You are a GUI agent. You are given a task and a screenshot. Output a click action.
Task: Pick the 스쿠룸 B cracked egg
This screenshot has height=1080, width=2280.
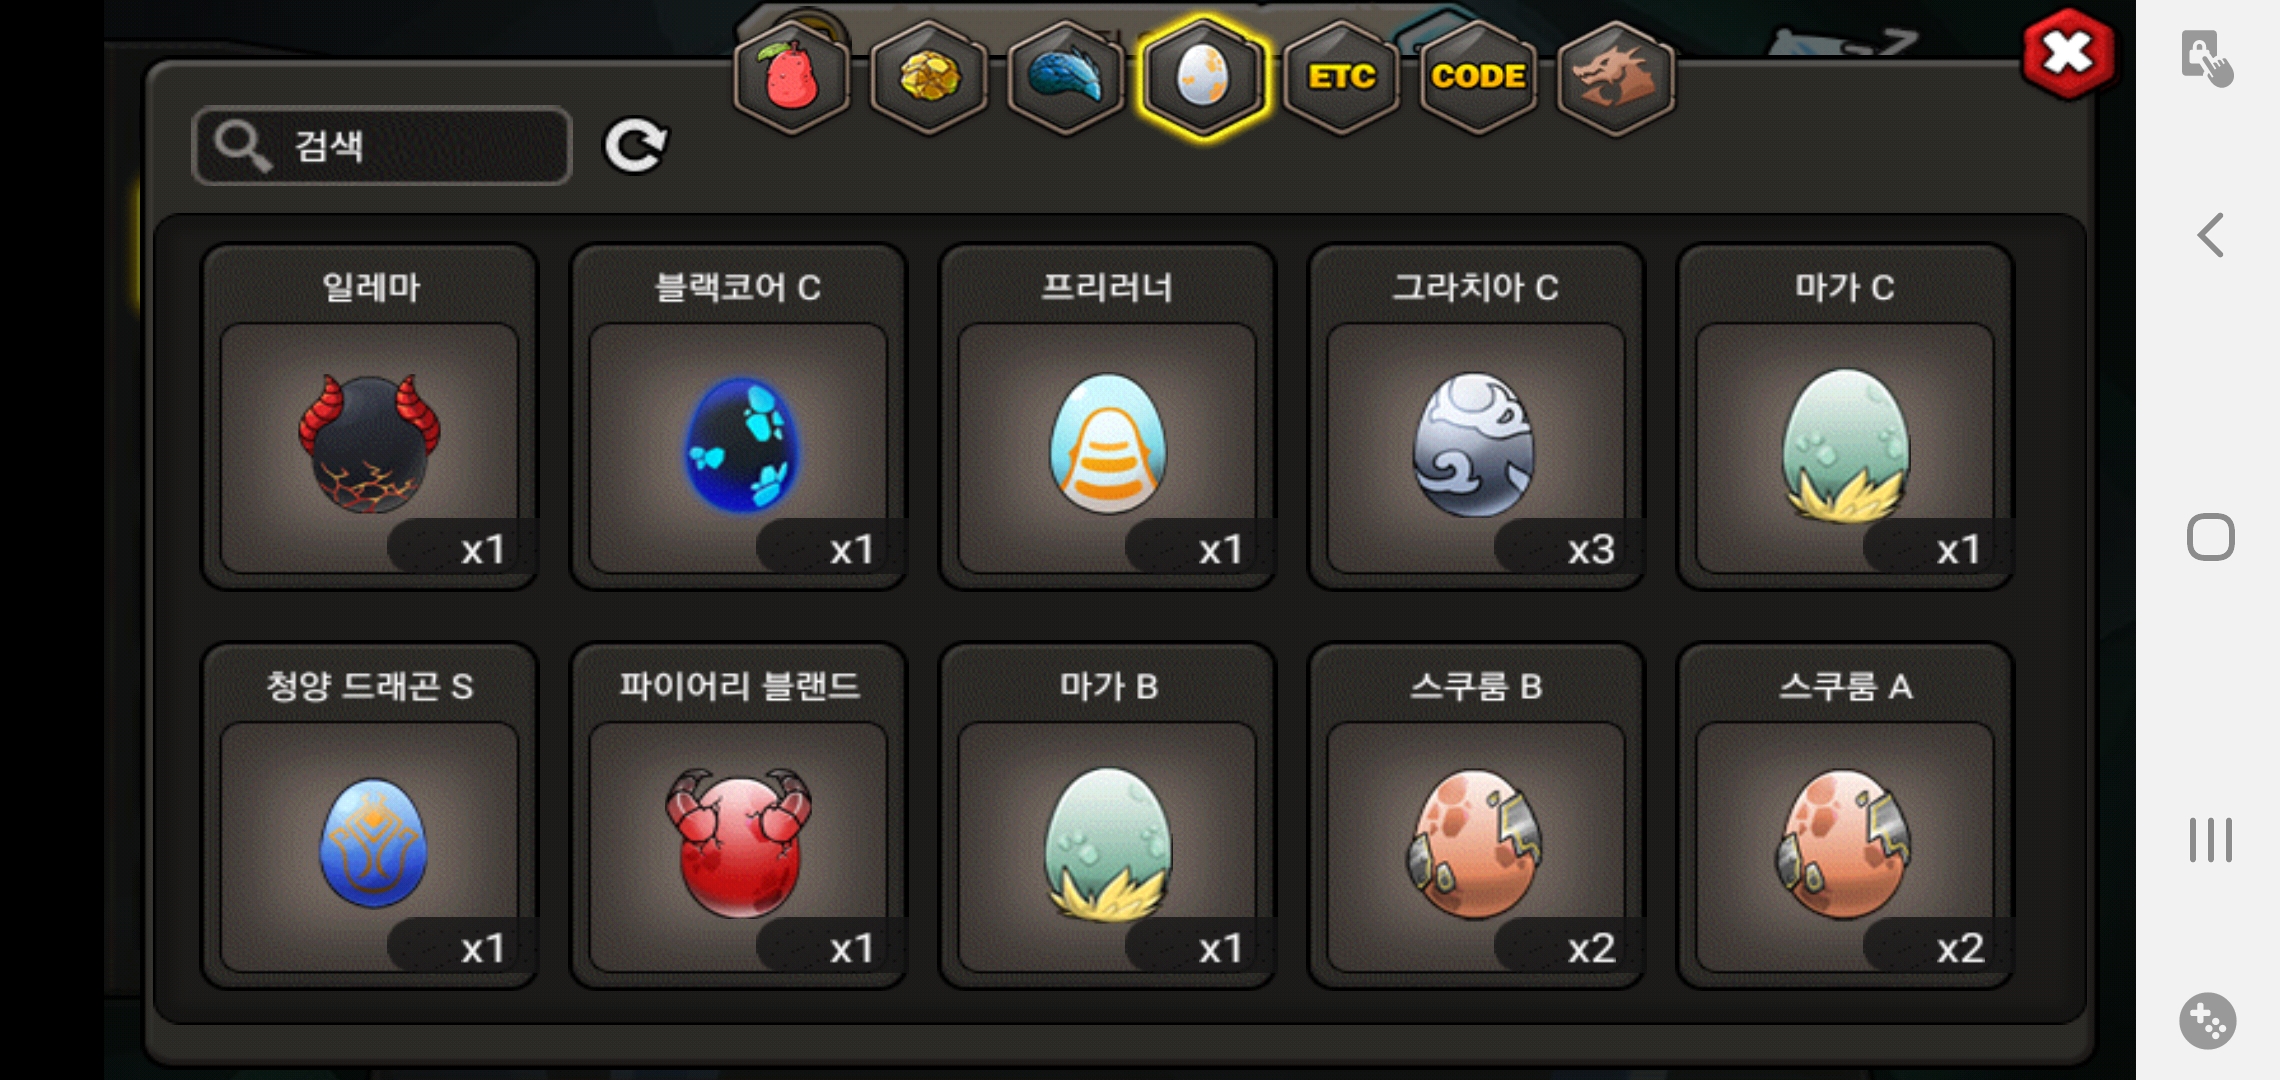coord(1476,816)
